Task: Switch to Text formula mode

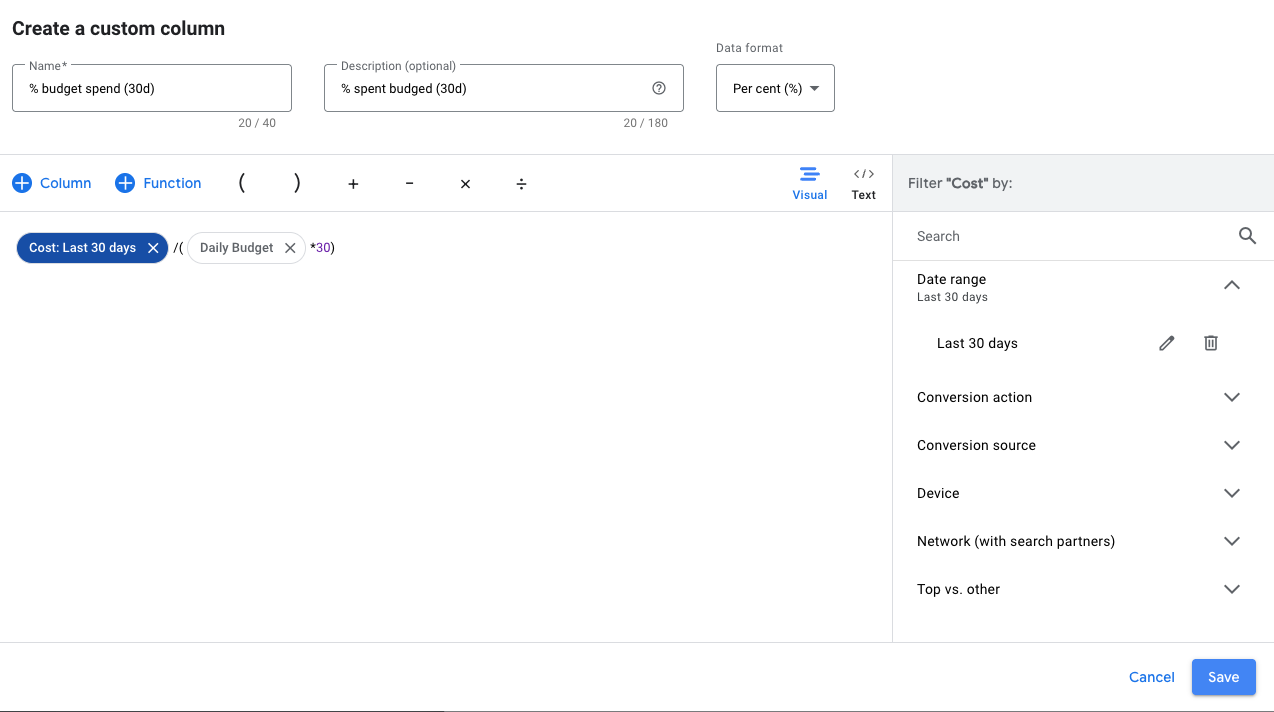Action: click(x=864, y=183)
